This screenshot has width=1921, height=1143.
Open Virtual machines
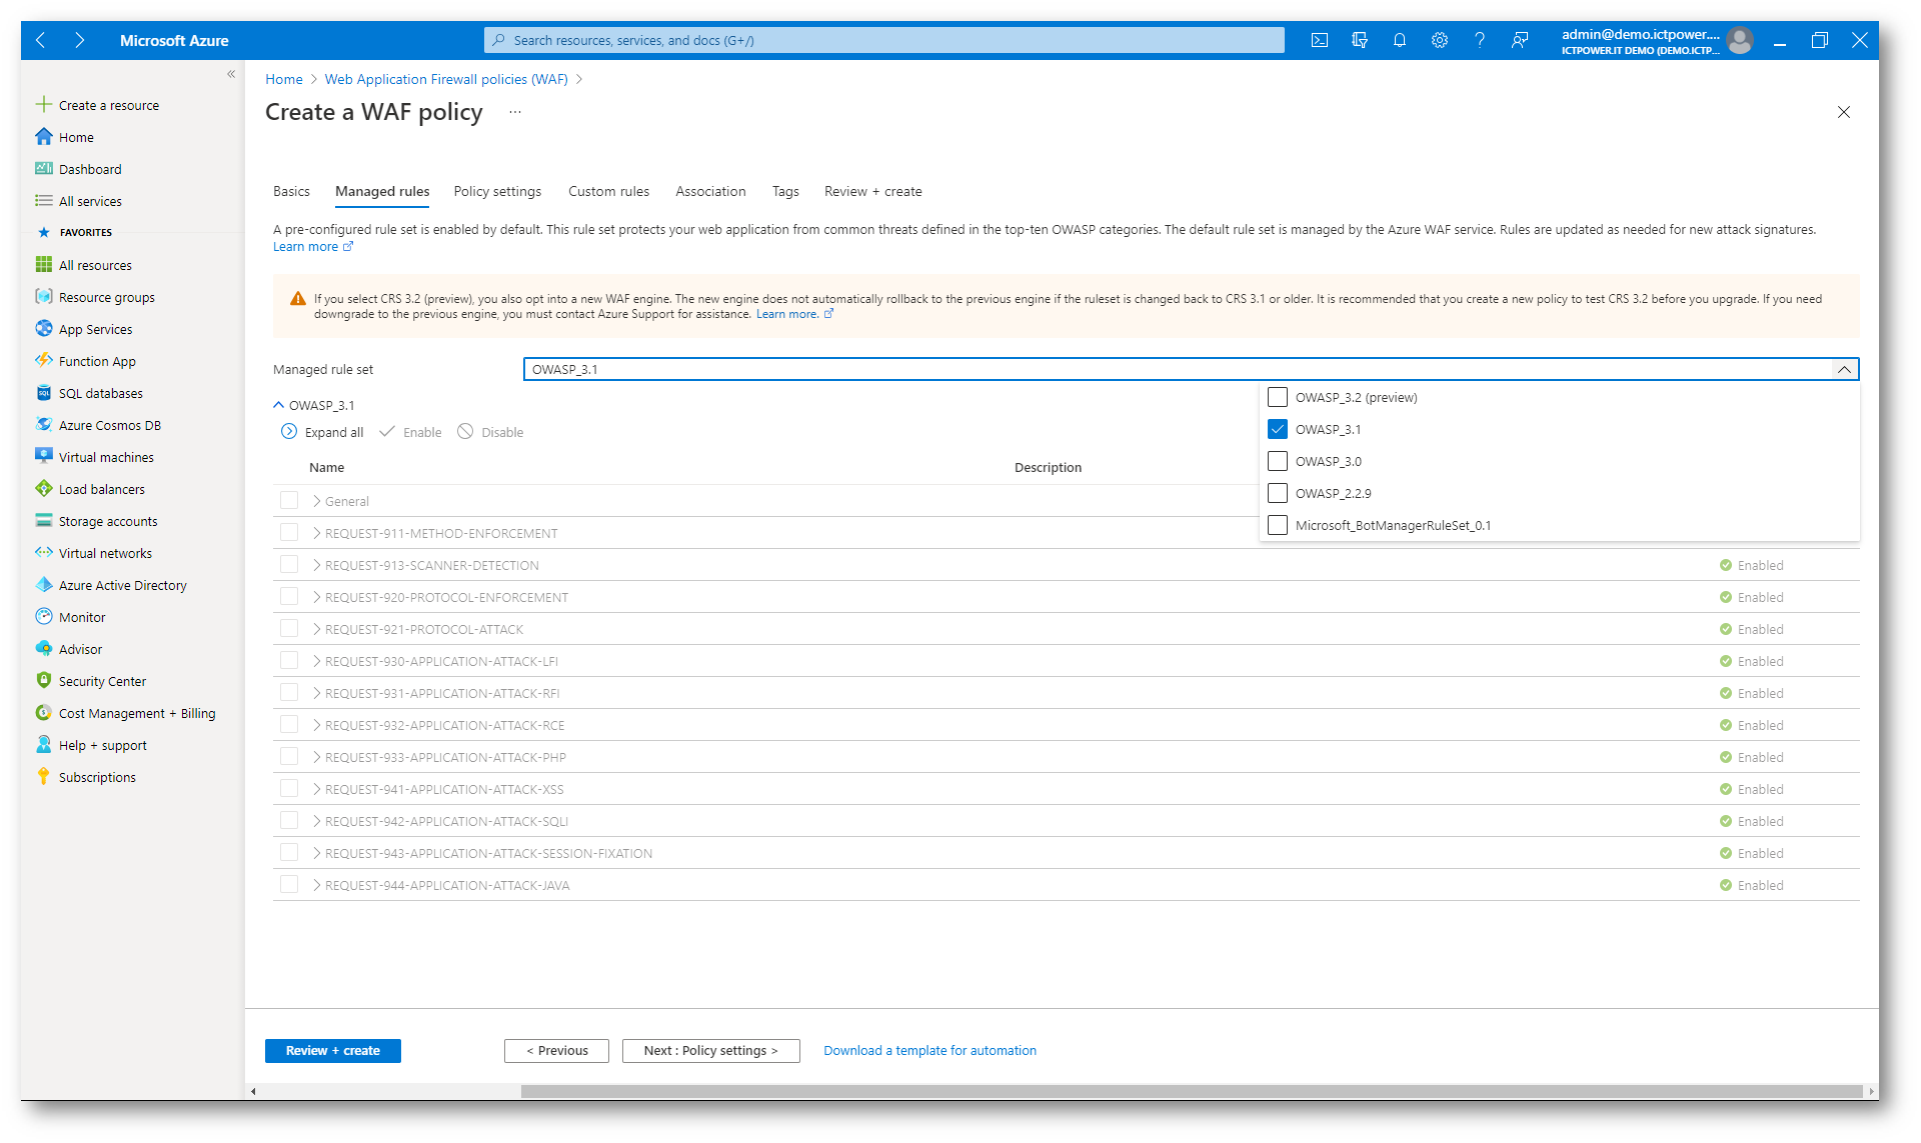pos(106,457)
